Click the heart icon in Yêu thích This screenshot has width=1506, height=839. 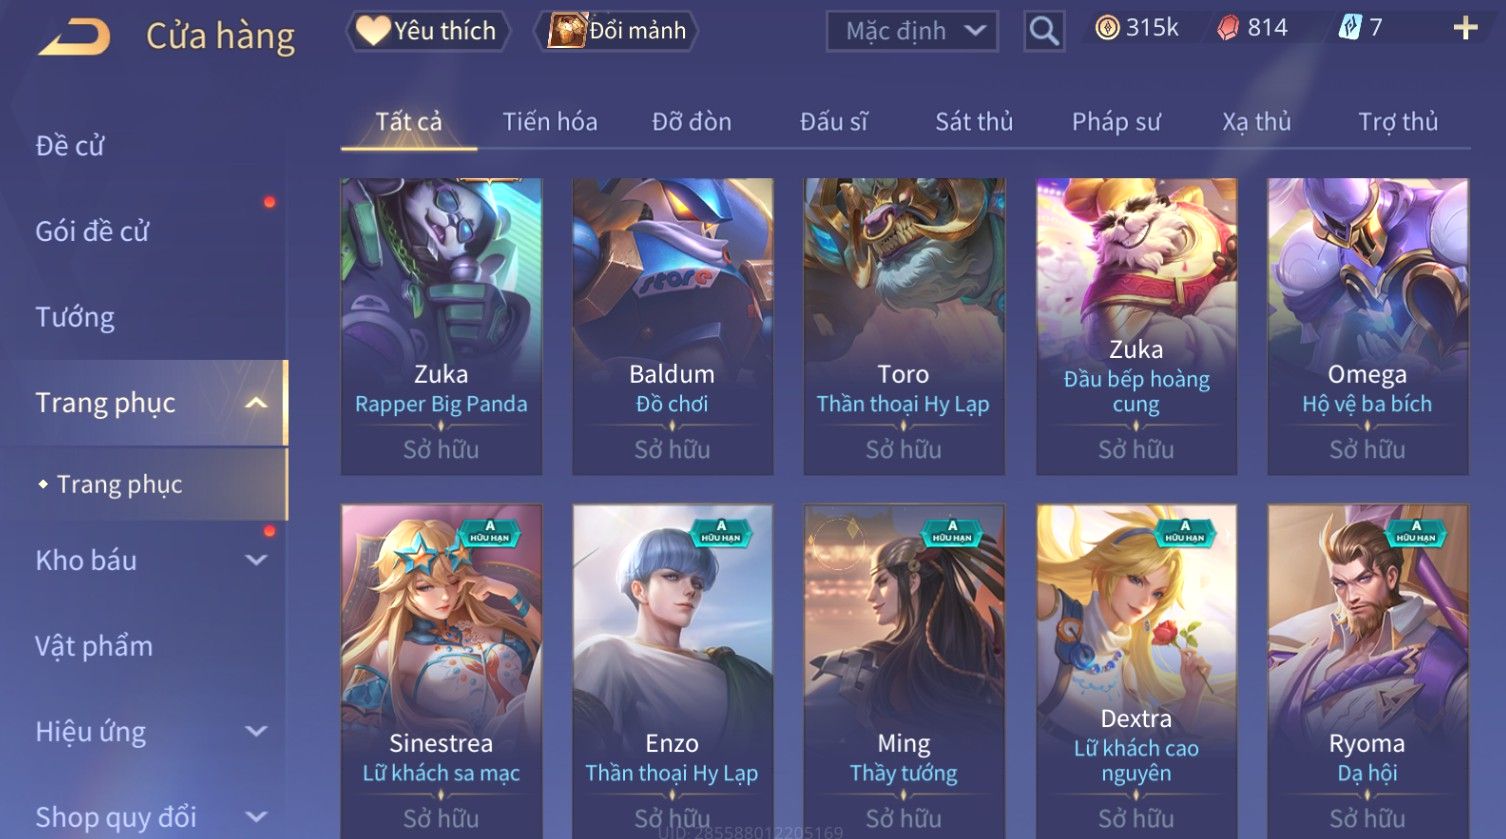point(373,31)
